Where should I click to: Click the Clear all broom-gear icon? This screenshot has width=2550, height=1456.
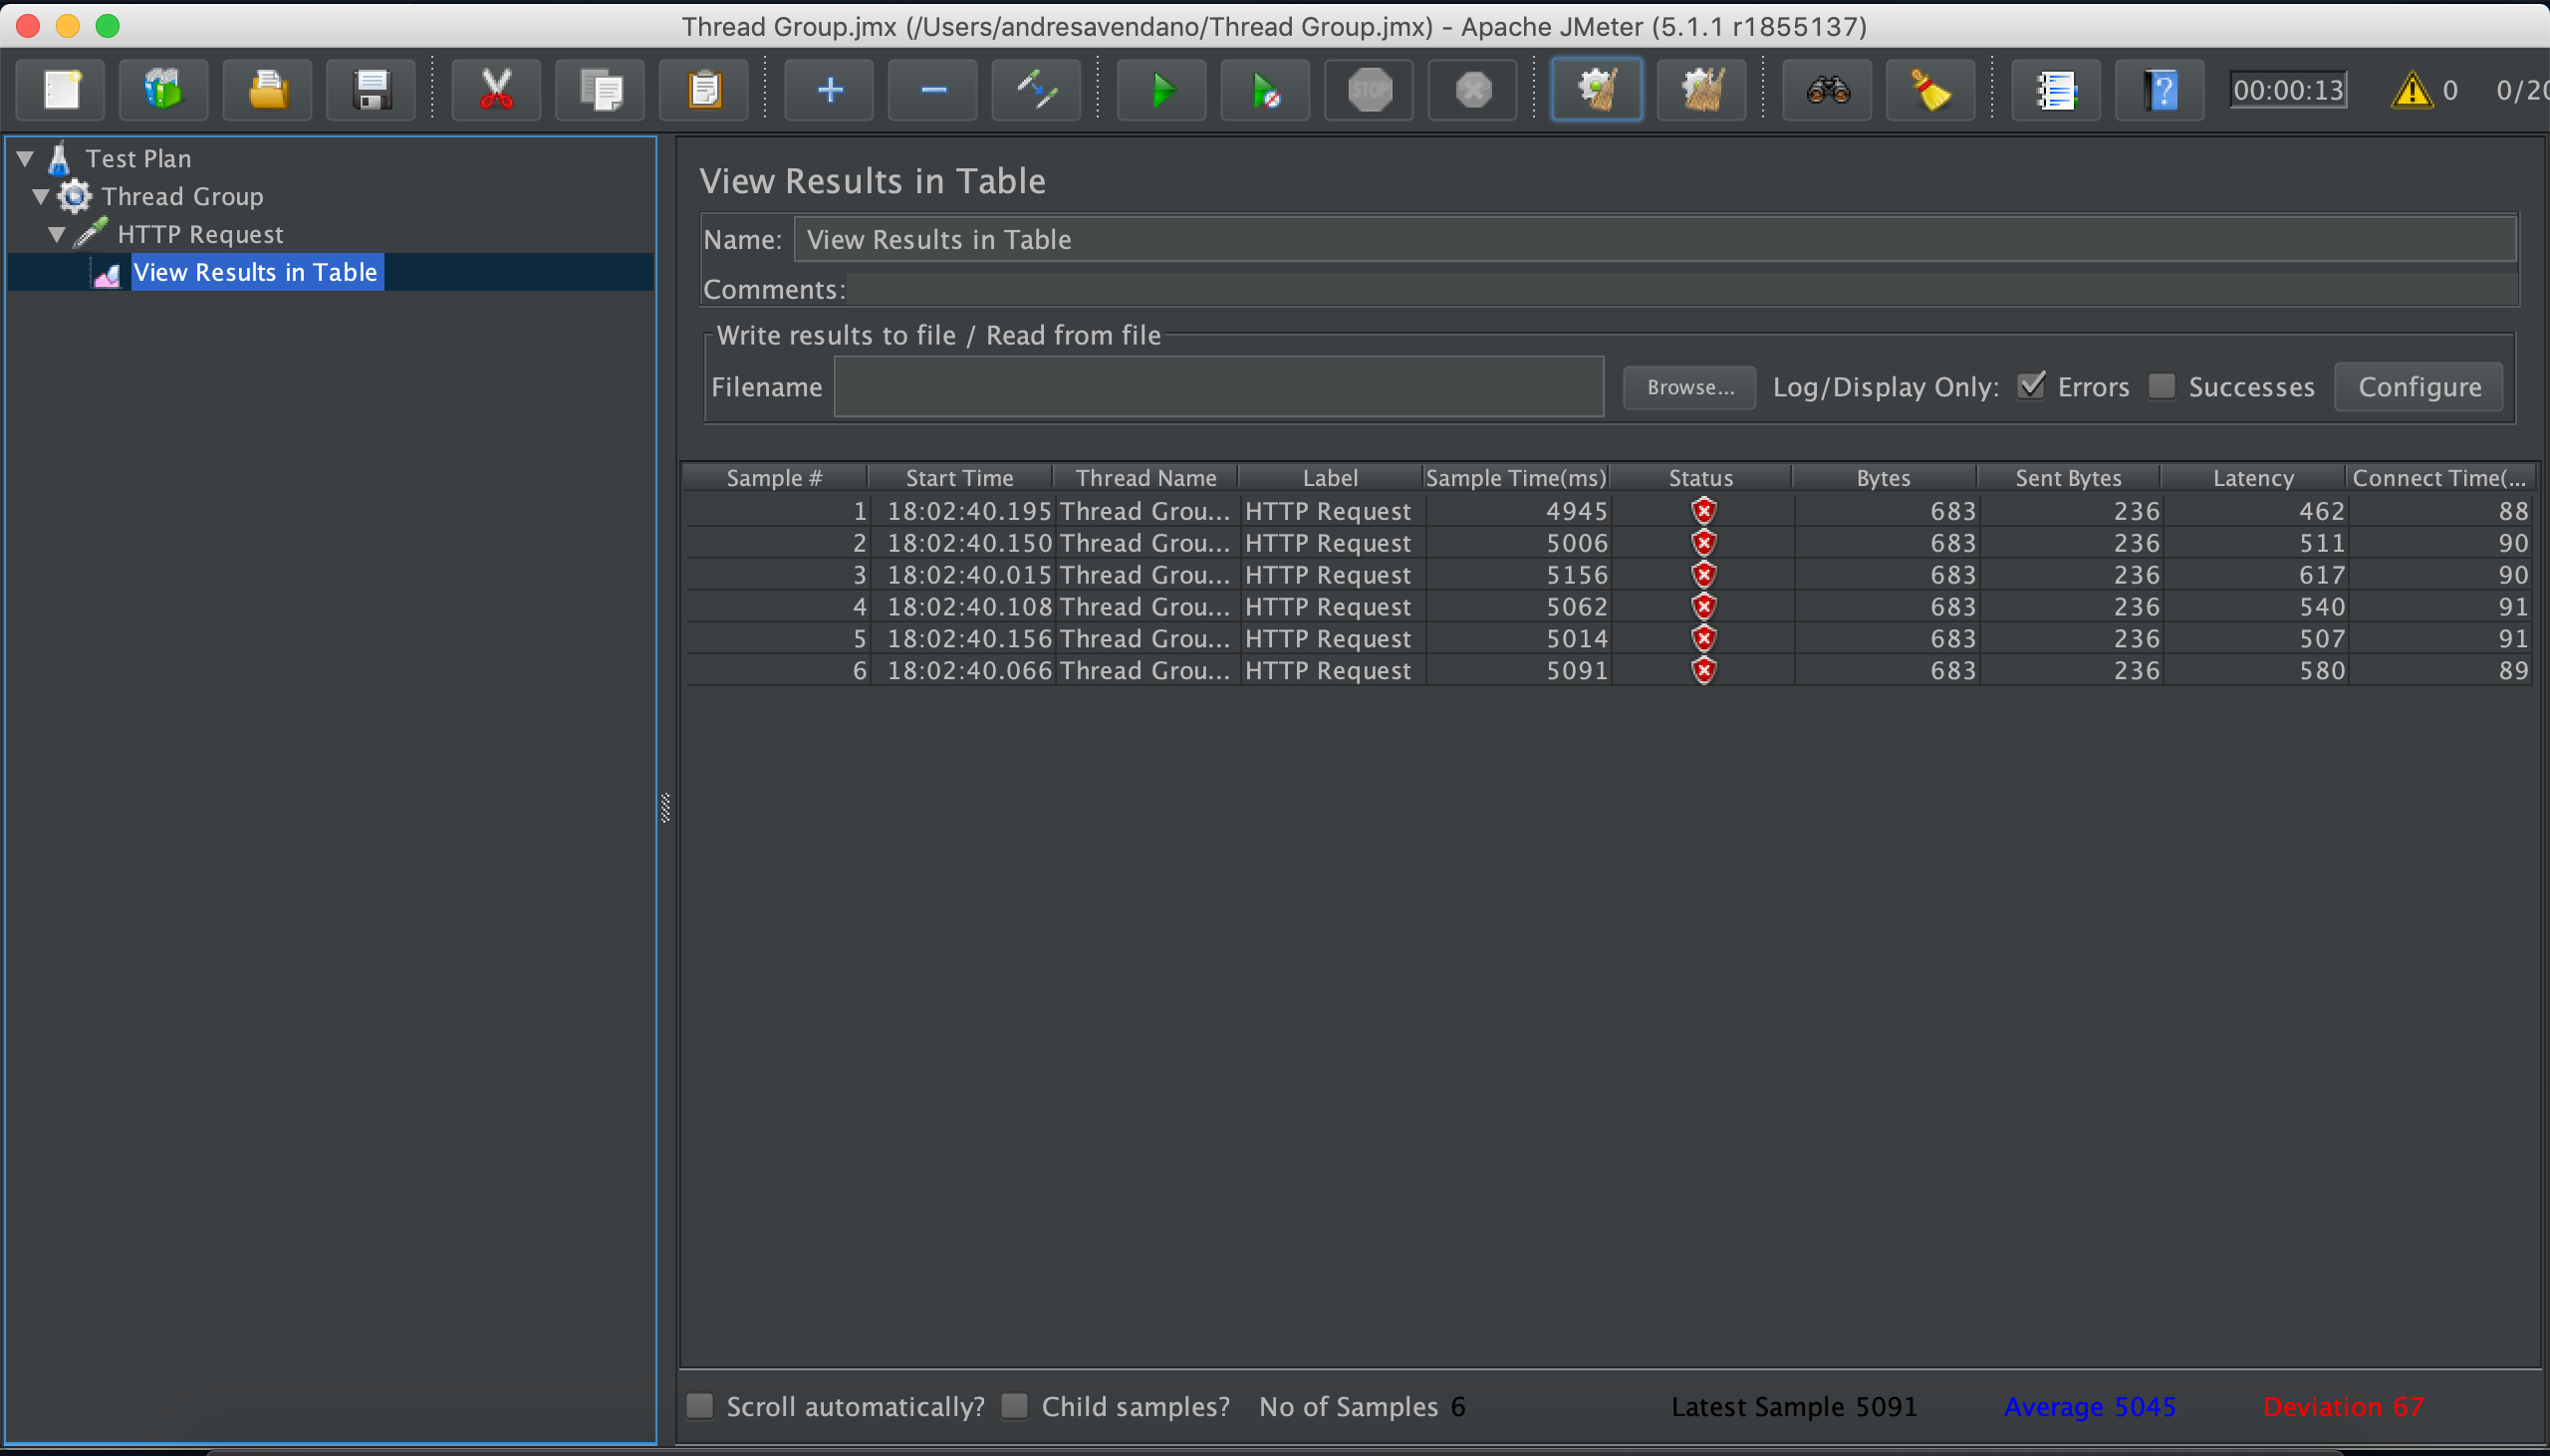click(x=1701, y=90)
